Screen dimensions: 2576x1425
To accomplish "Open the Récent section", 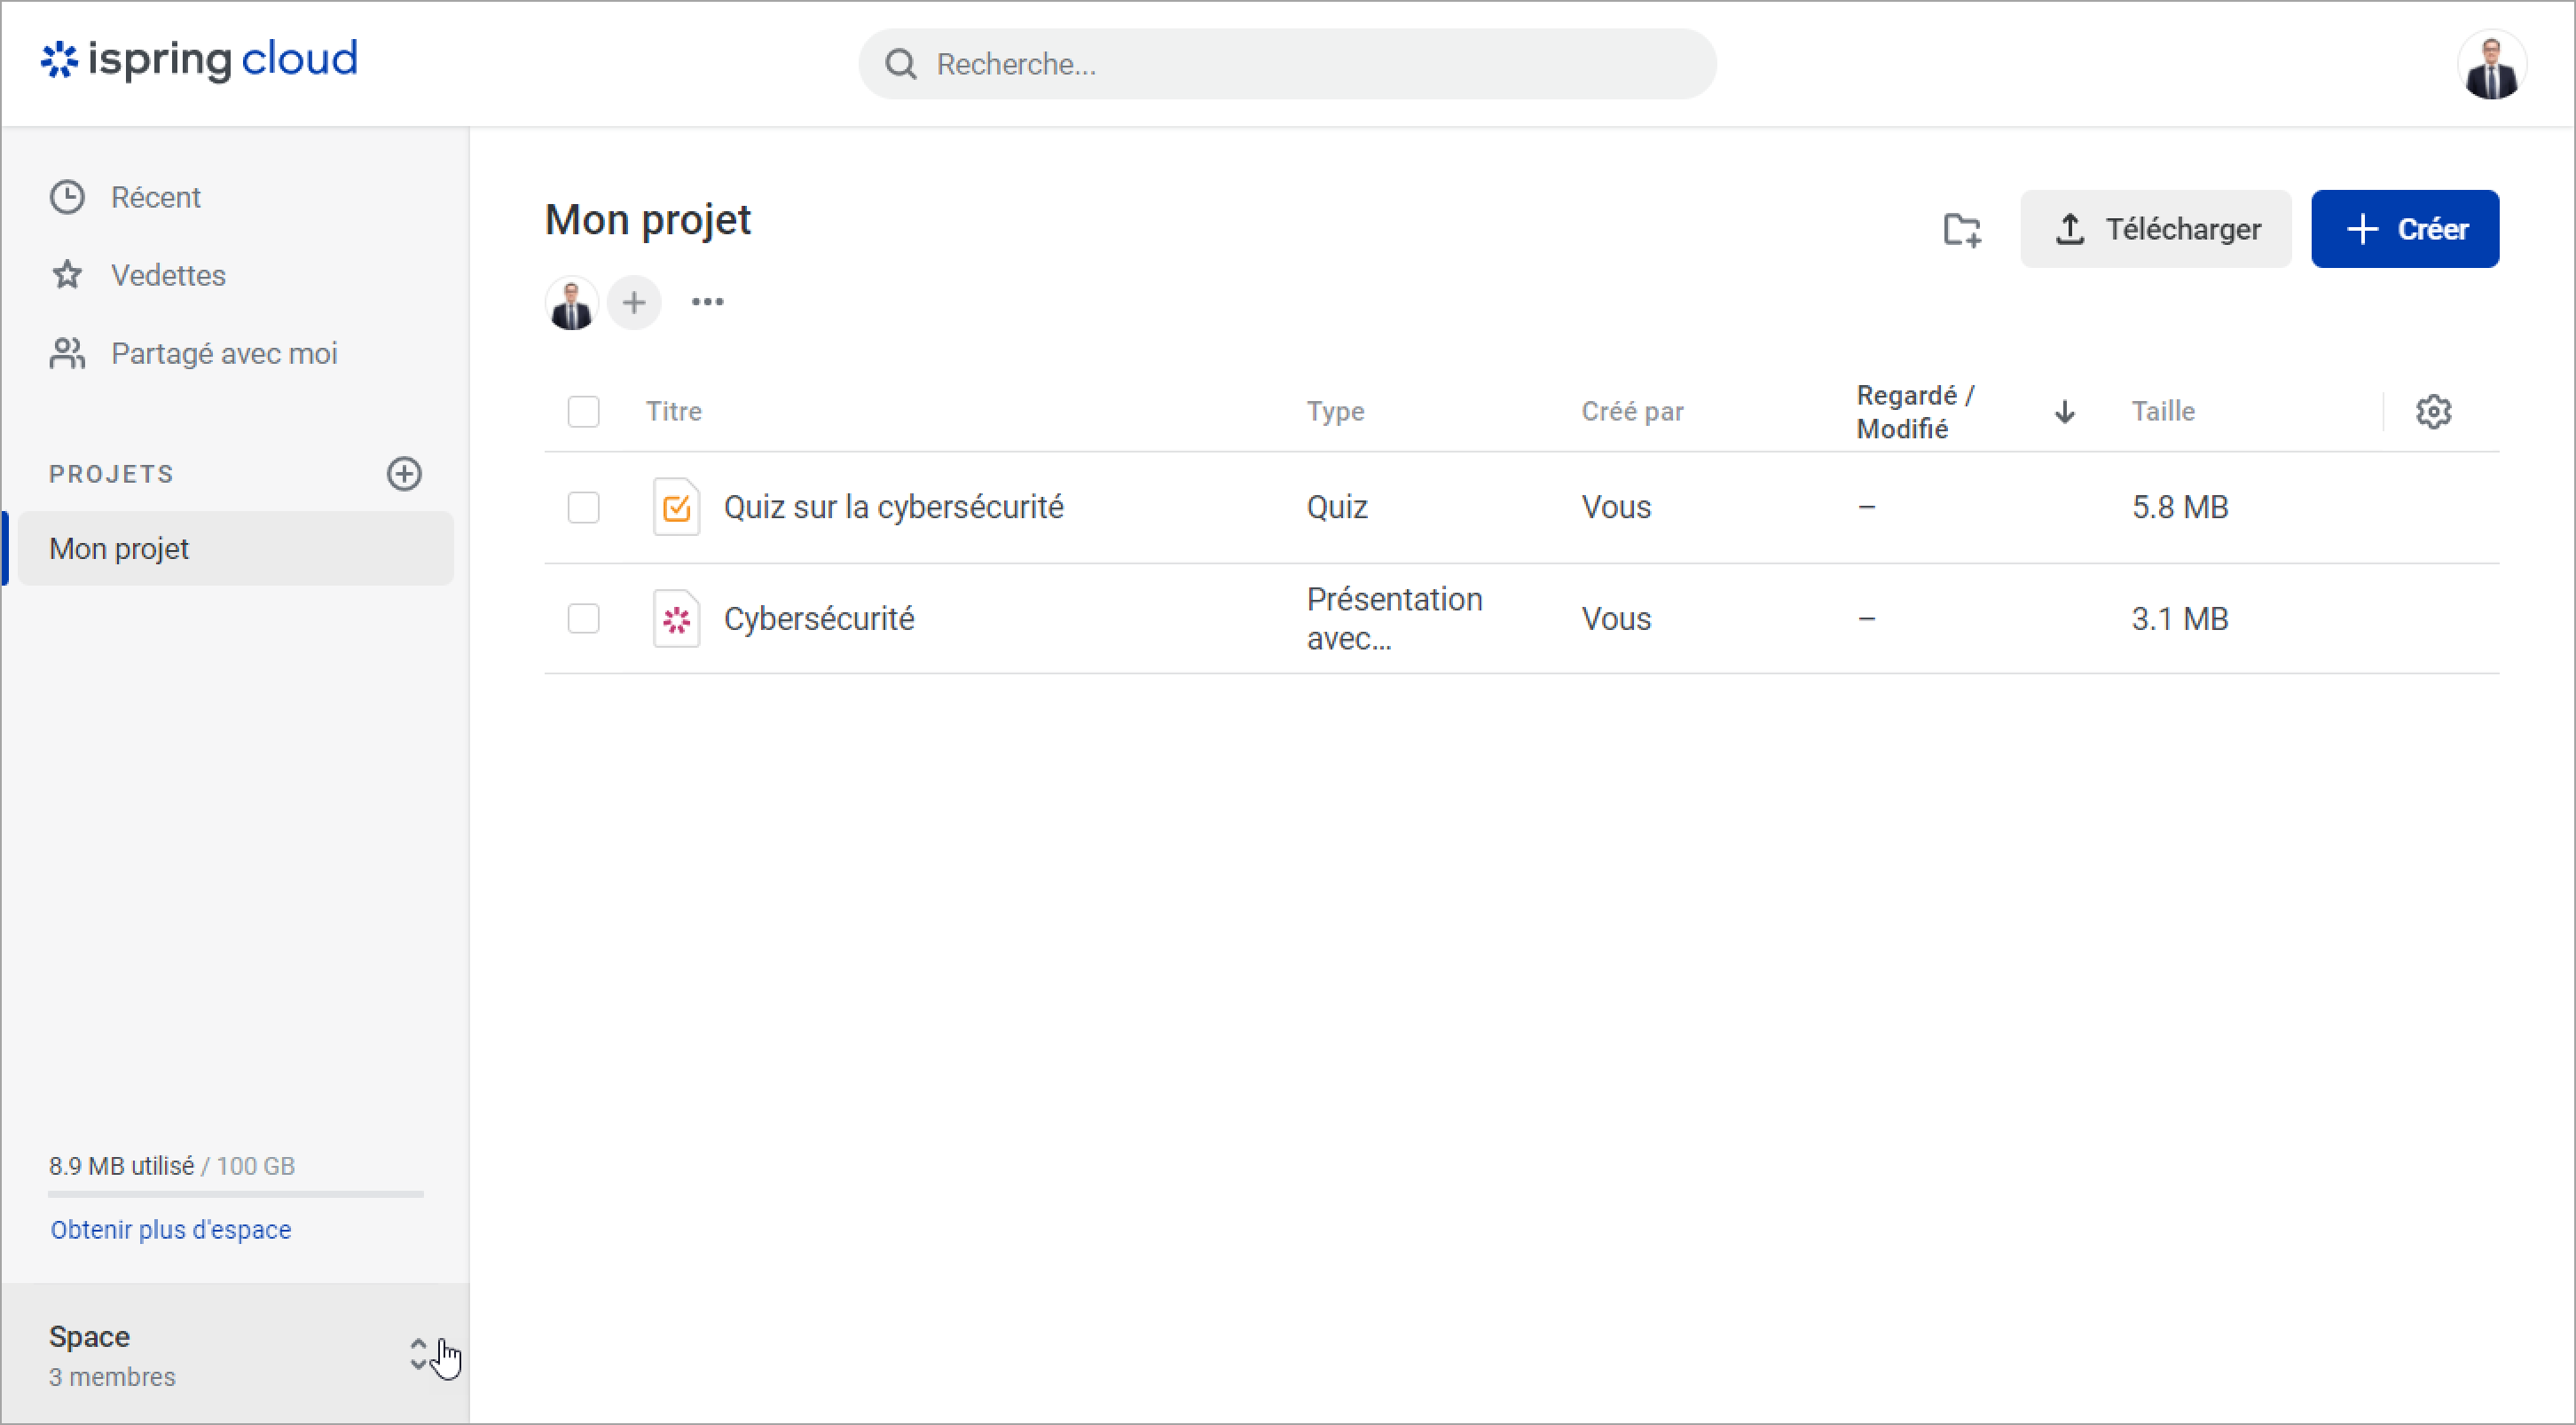I will coord(155,197).
